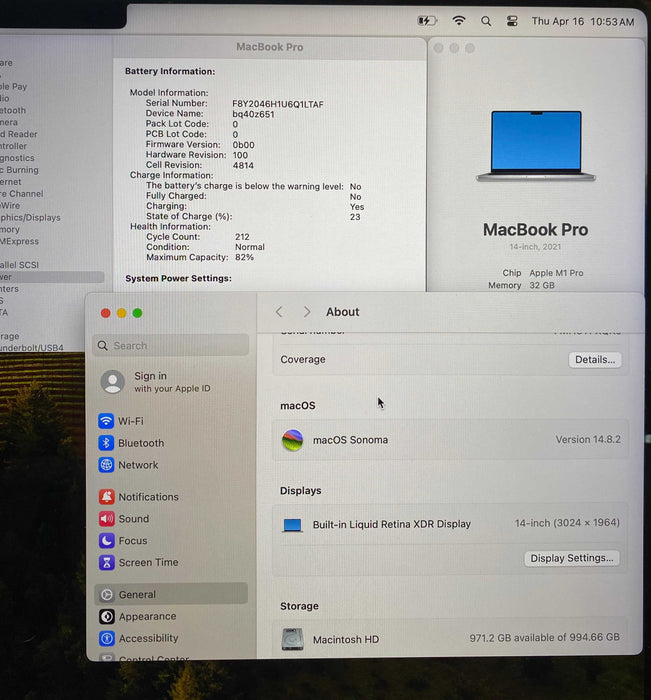Select Thunderbolt/USB4 in System Information sidebar
This screenshot has height=700, width=651.
pyautogui.click(x=32, y=347)
